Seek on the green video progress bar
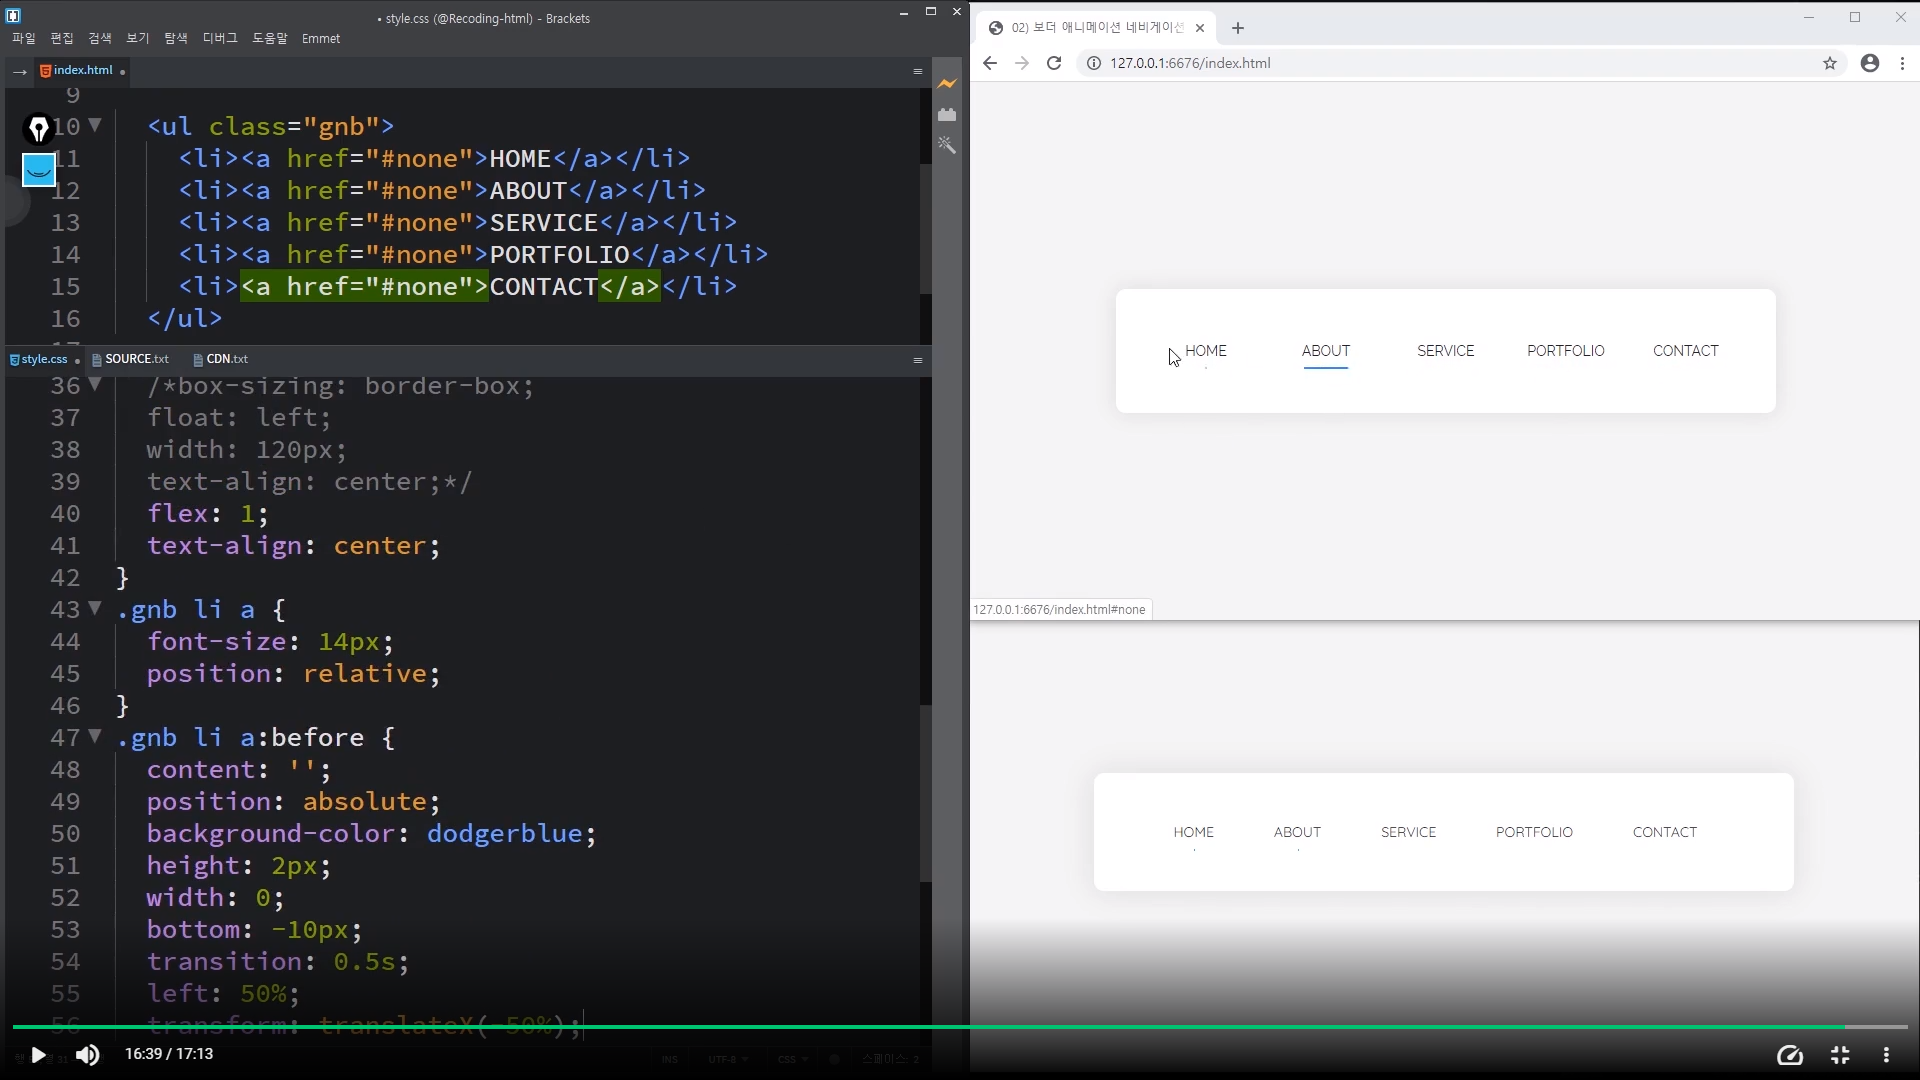 pyautogui.click(x=960, y=1027)
